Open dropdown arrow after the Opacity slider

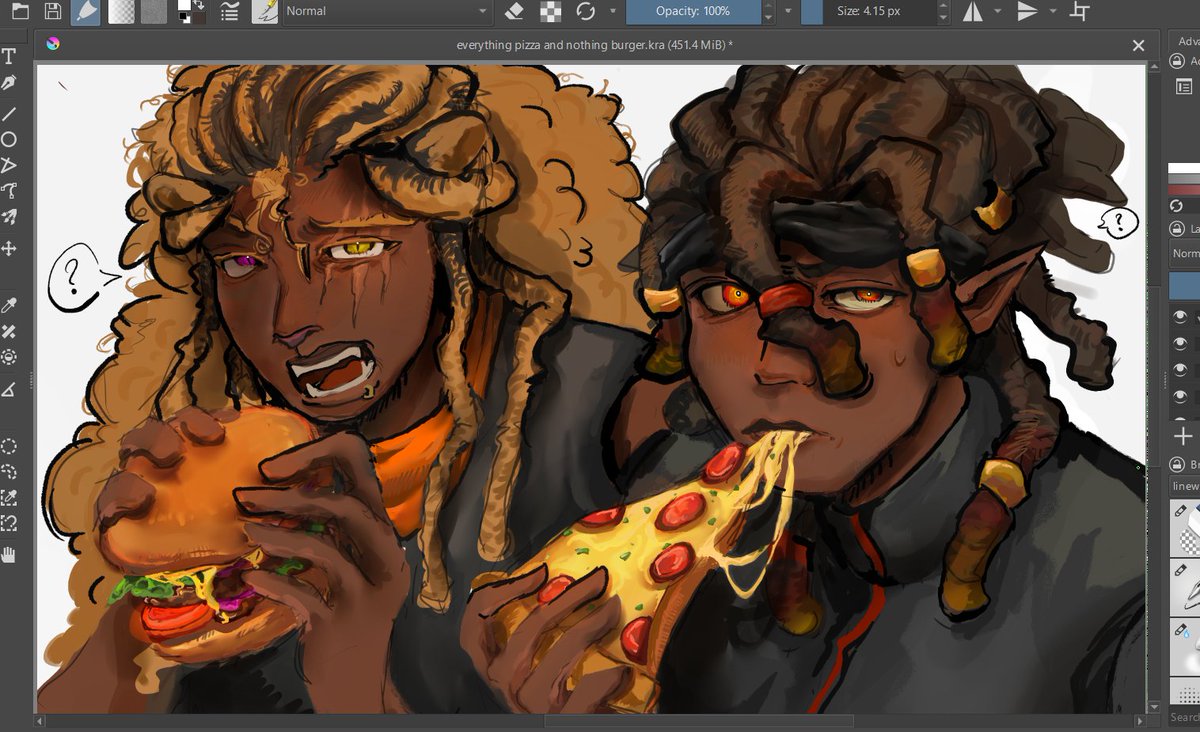pyautogui.click(x=788, y=12)
